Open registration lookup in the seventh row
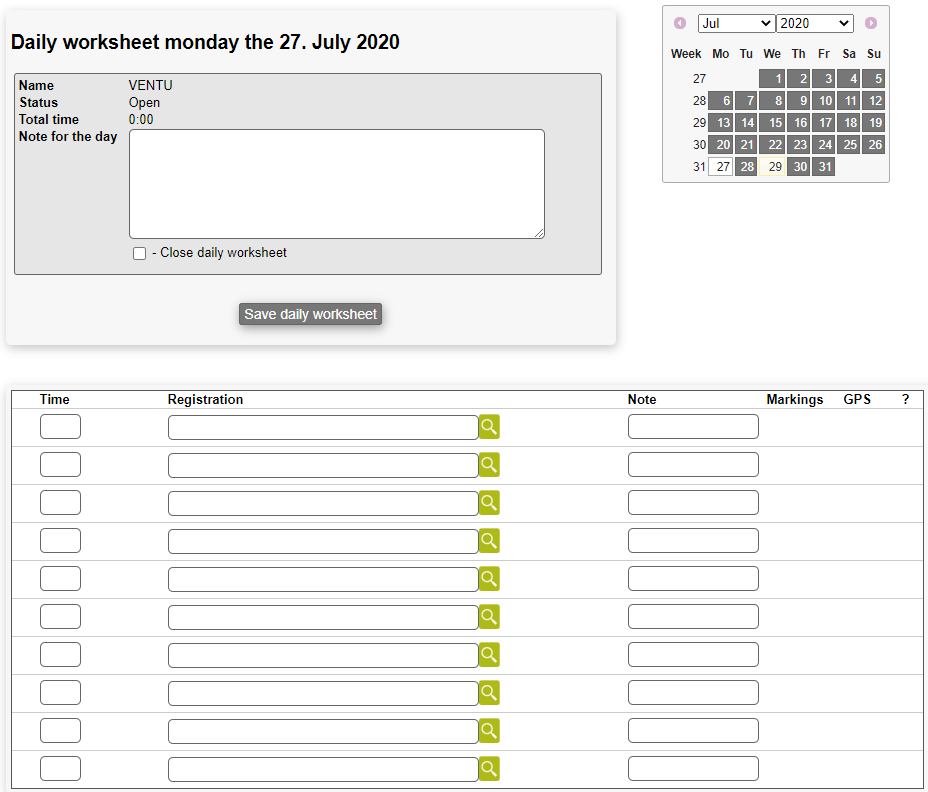The width and height of the screenshot is (928, 792). coord(488,655)
